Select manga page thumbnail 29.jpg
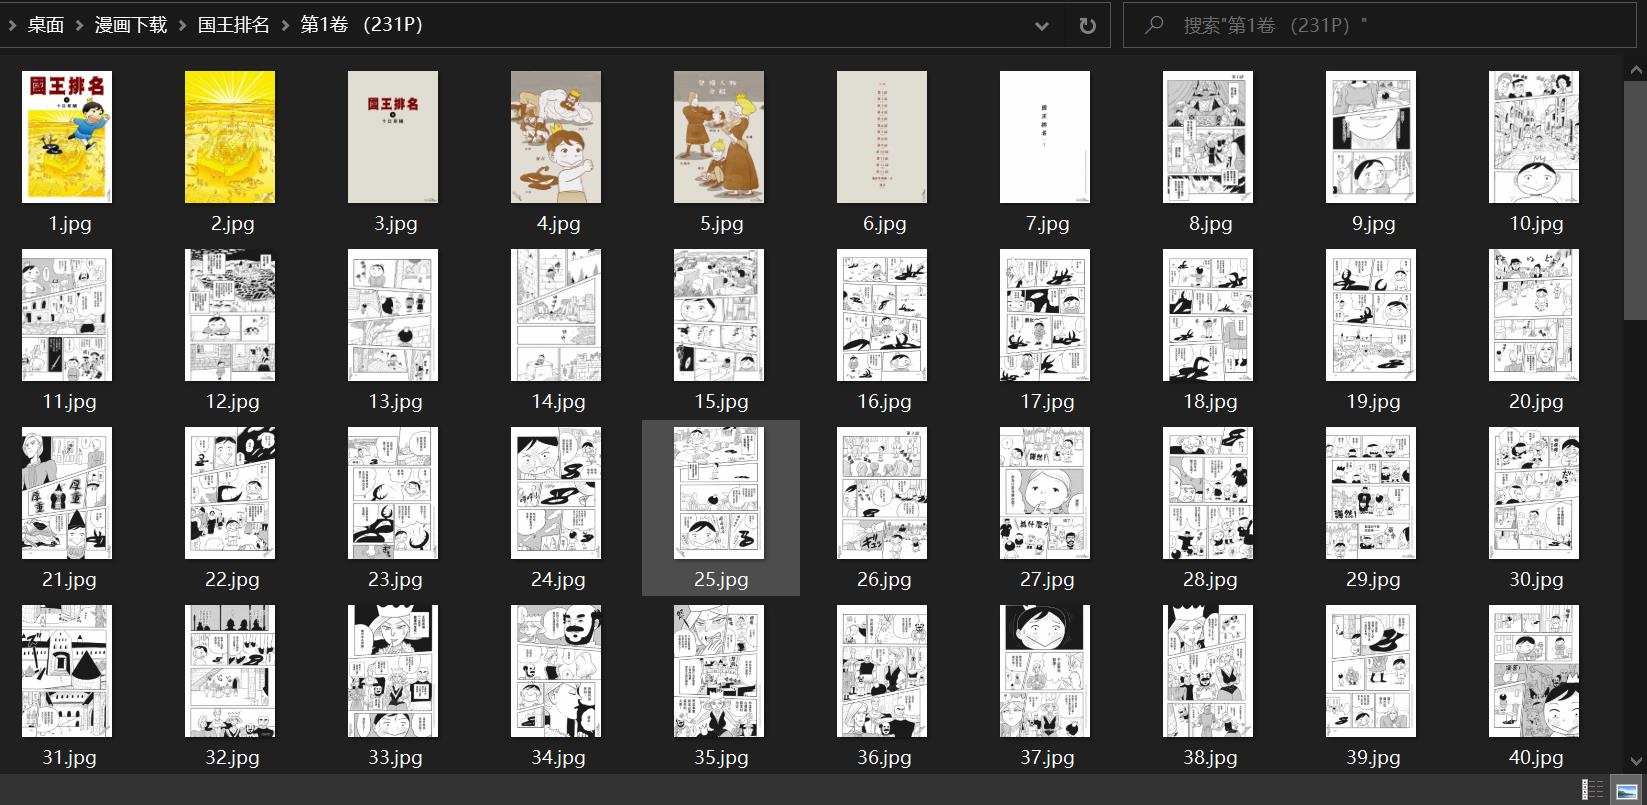The height and width of the screenshot is (805, 1647). [x=1372, y=493]
